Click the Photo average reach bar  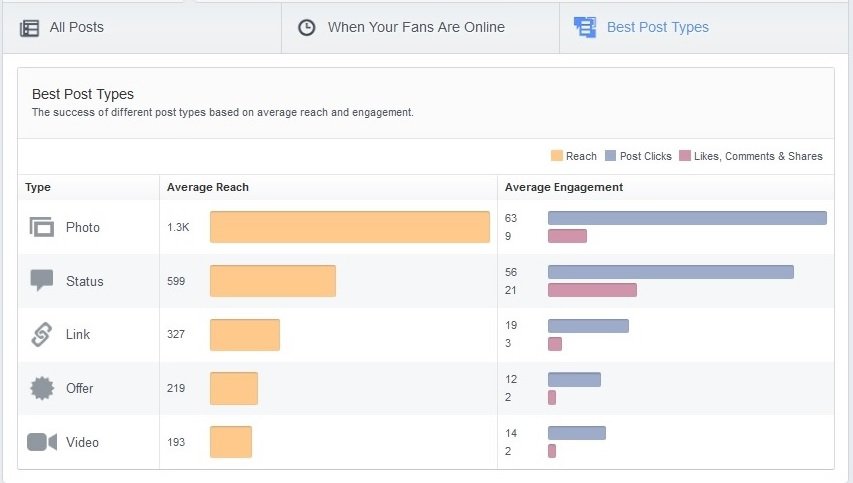coord(349,227)
